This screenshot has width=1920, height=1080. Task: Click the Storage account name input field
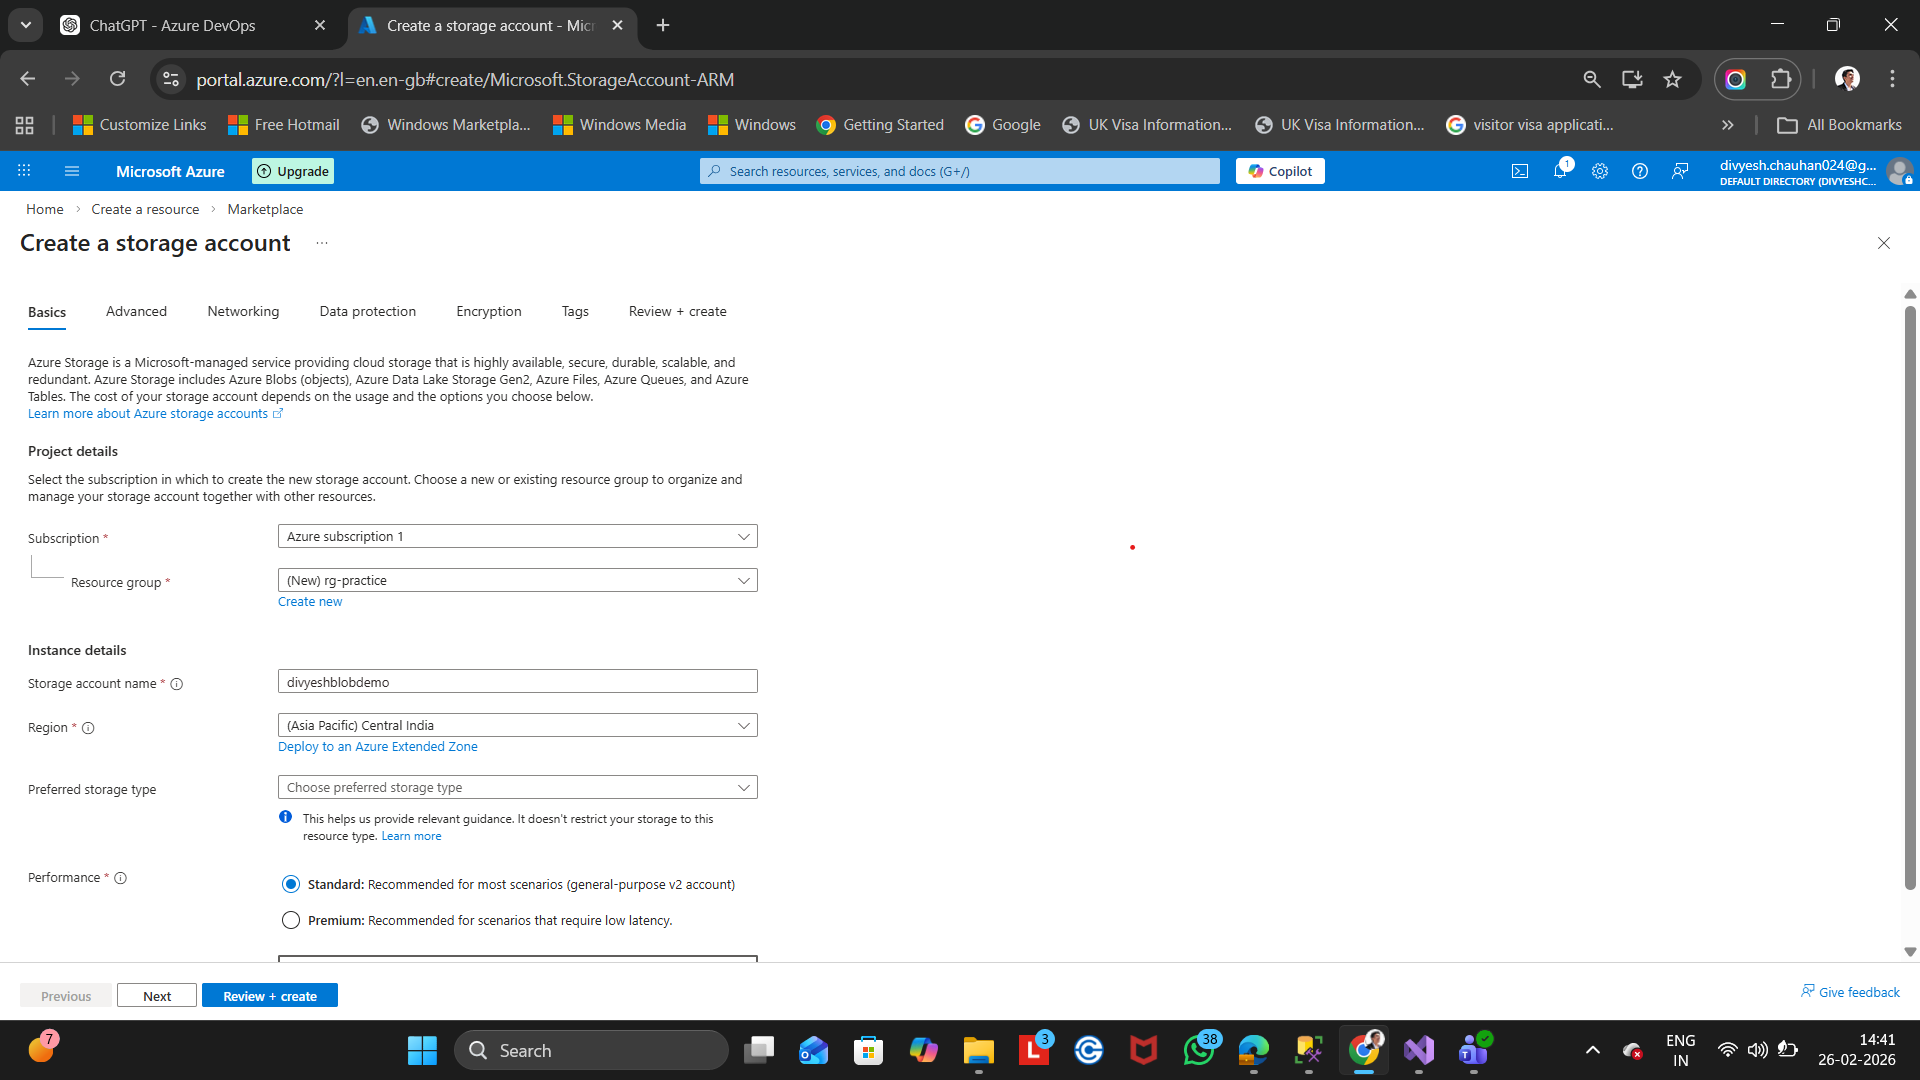(517, 682)
